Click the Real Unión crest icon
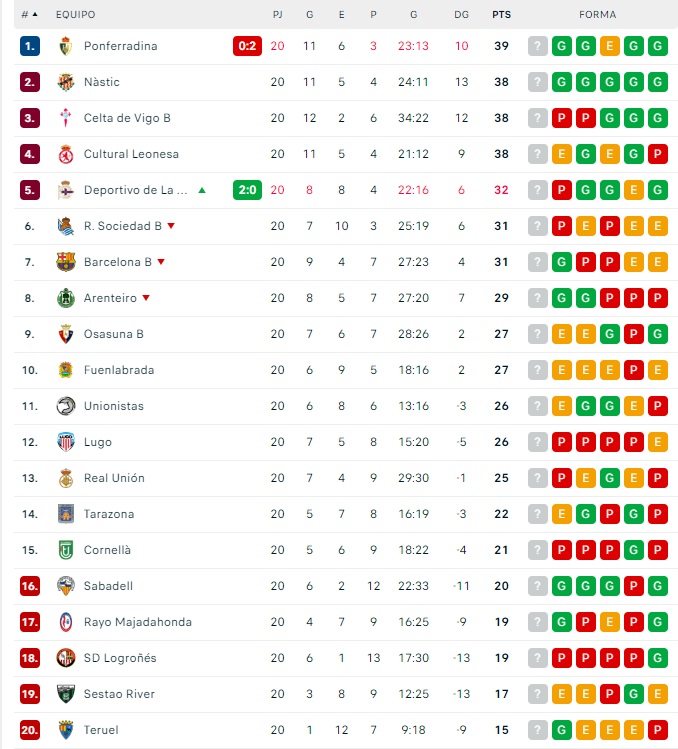This screenshot has height=749, width=678. (x=66, y=478)
